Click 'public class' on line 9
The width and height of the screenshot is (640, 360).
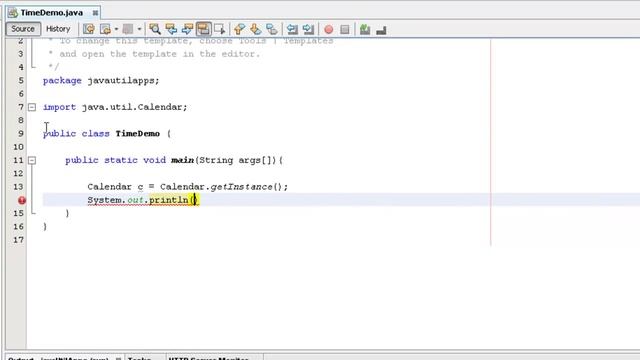[76, 133]
